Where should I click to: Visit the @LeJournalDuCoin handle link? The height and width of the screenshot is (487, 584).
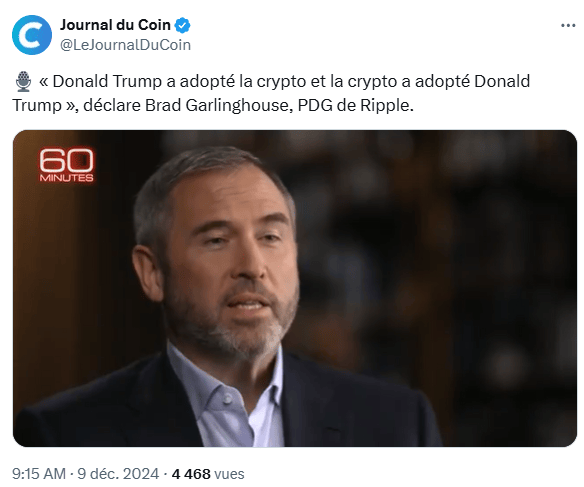[126, 45]
